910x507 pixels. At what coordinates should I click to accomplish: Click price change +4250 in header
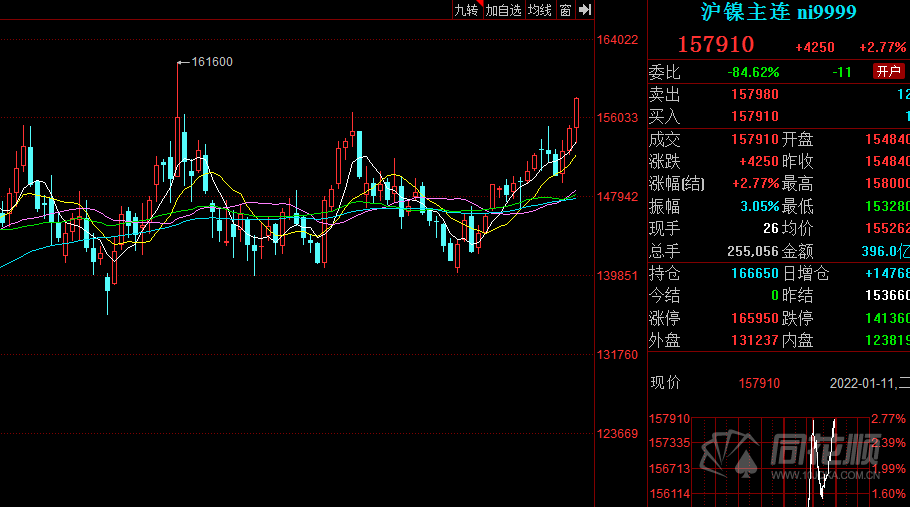[x=815, y=47]
